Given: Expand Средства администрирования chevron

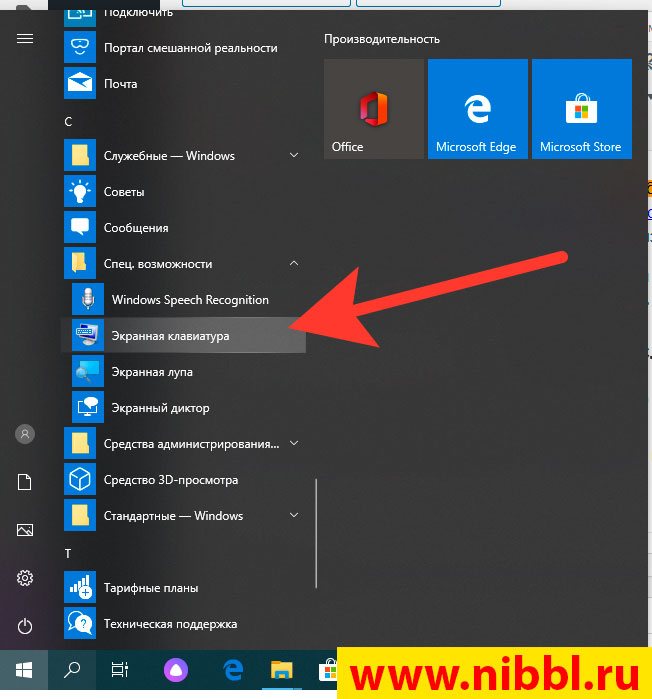Looking at the screenshot, I should click(x=294, y=443).
